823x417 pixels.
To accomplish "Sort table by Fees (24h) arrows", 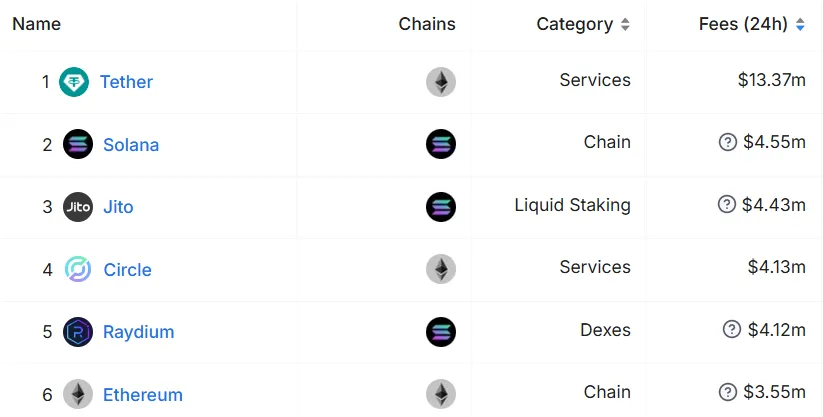I will tap(800, 24).
